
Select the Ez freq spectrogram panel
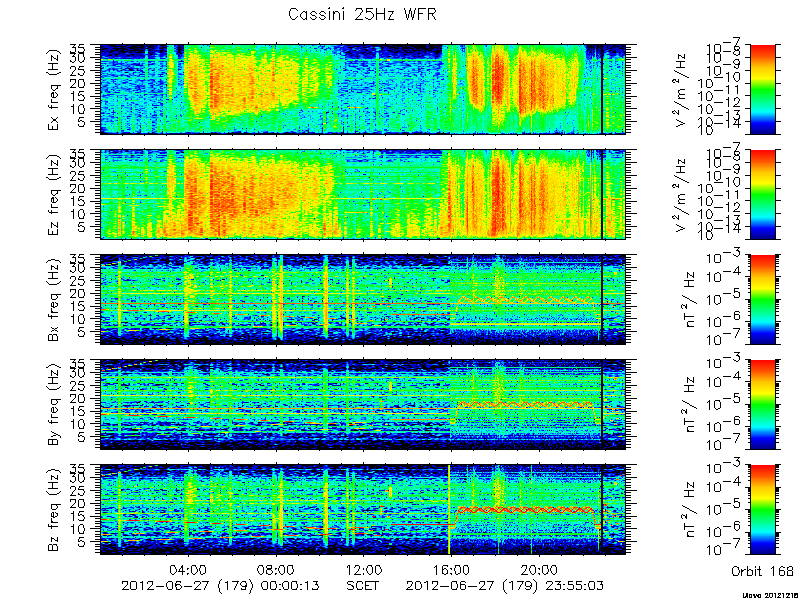(363, 194)
